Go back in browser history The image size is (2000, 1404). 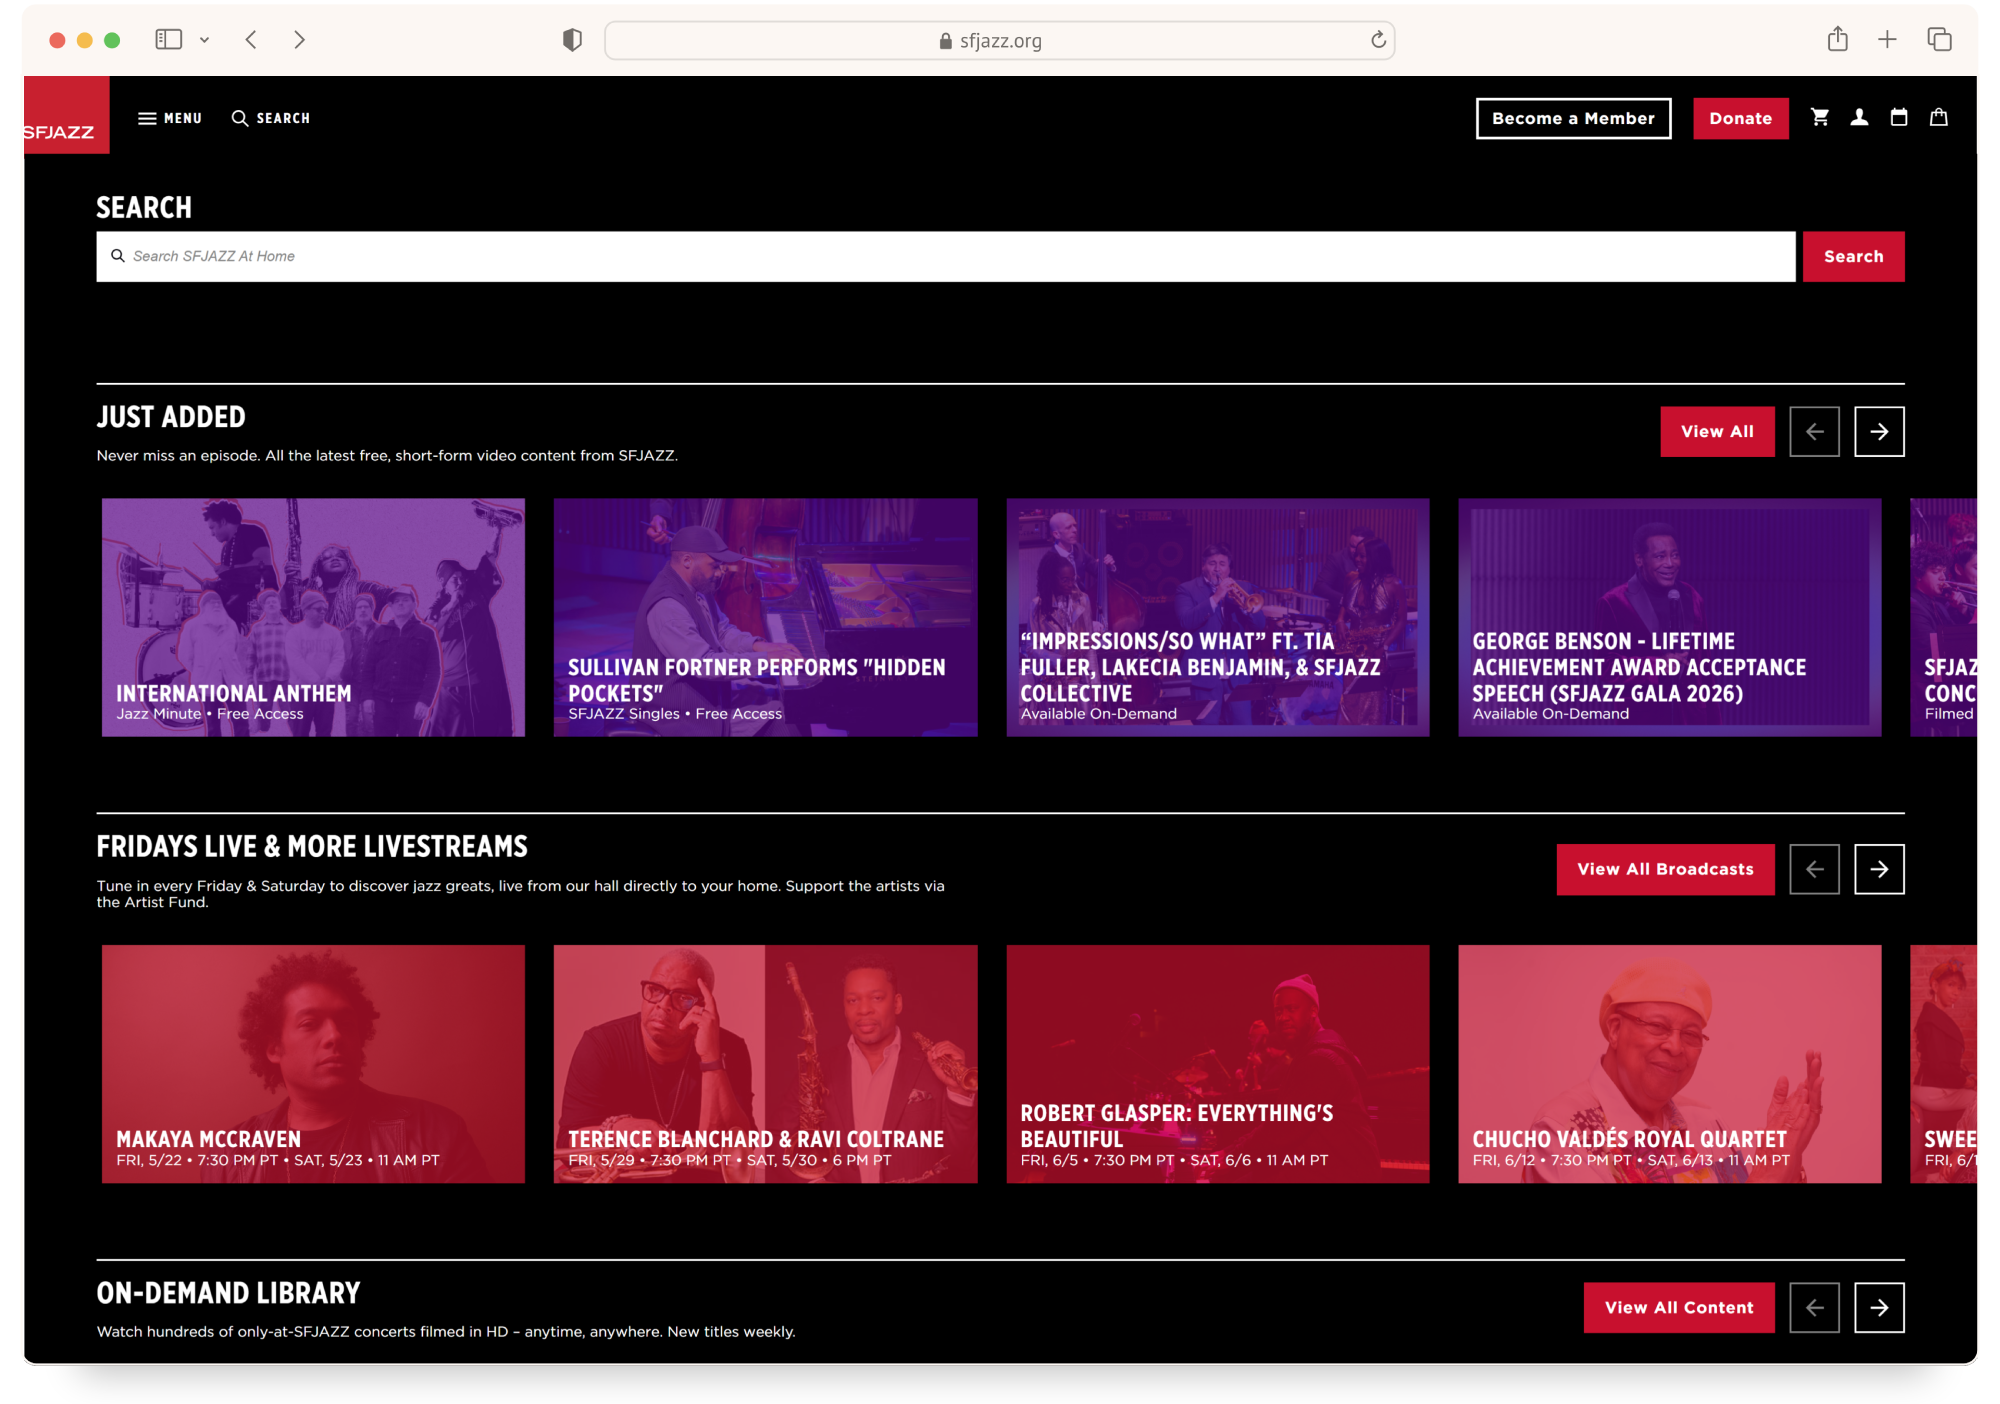coord(251,40)
